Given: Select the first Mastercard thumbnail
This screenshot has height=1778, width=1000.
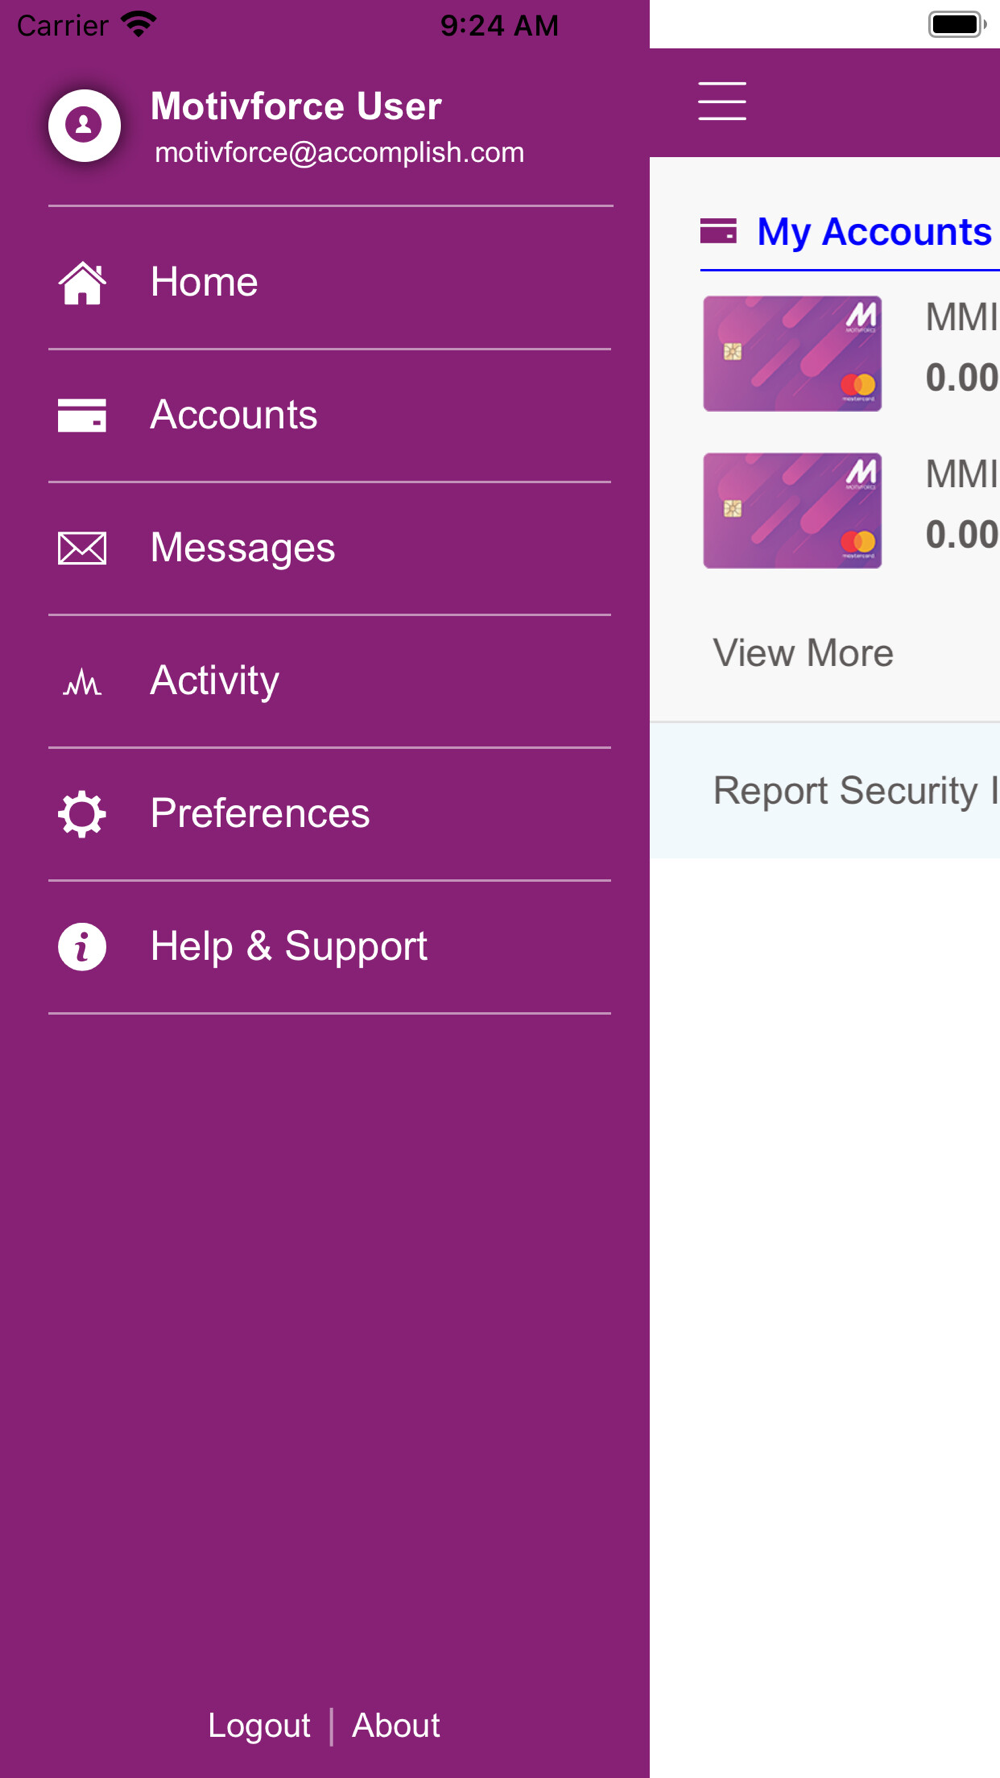Looking at the screenshot, I should point(792,353).
